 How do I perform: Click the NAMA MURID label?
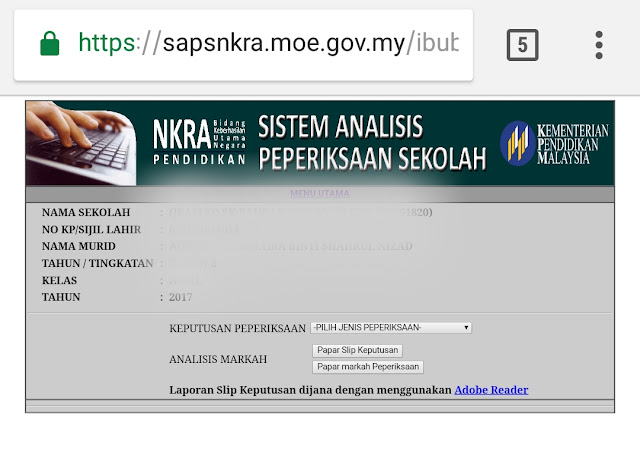click(79, 246)
